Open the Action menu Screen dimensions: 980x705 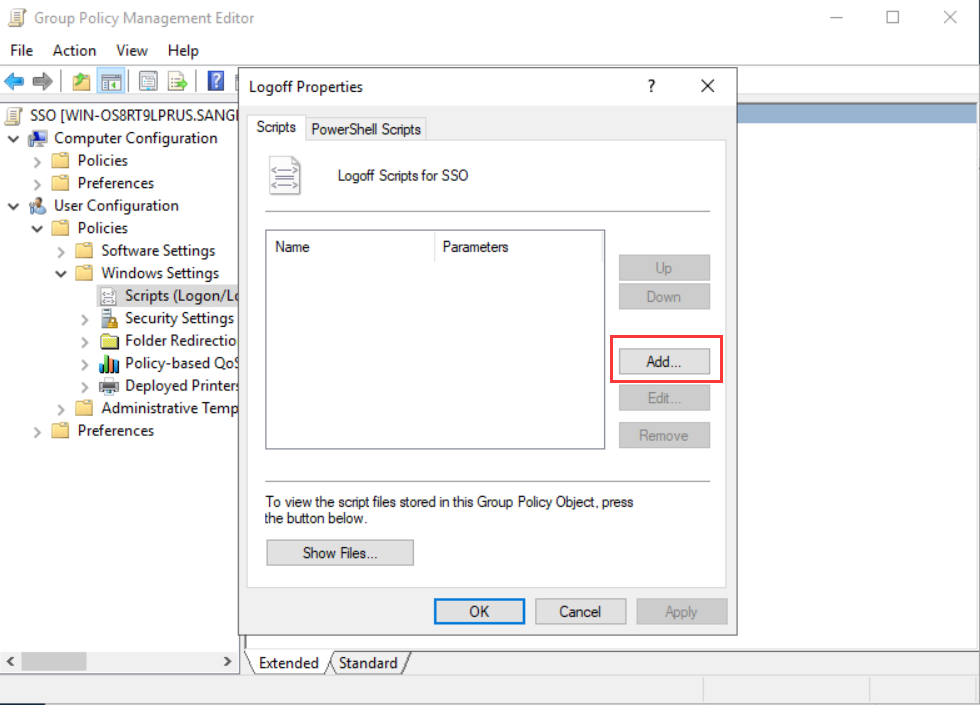(74, 51)
